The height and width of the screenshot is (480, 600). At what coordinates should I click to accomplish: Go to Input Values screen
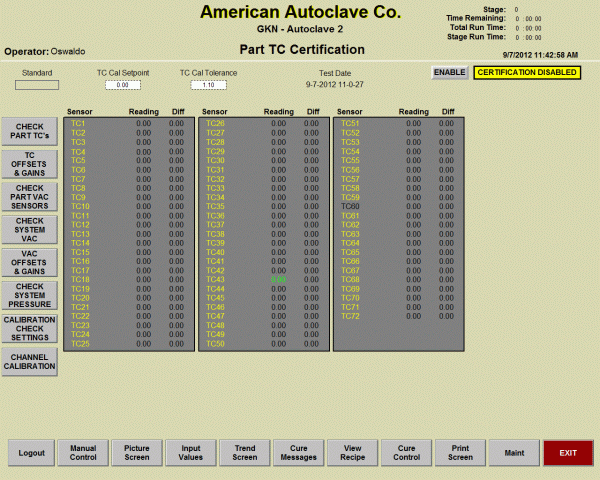[x=191, y=453]
